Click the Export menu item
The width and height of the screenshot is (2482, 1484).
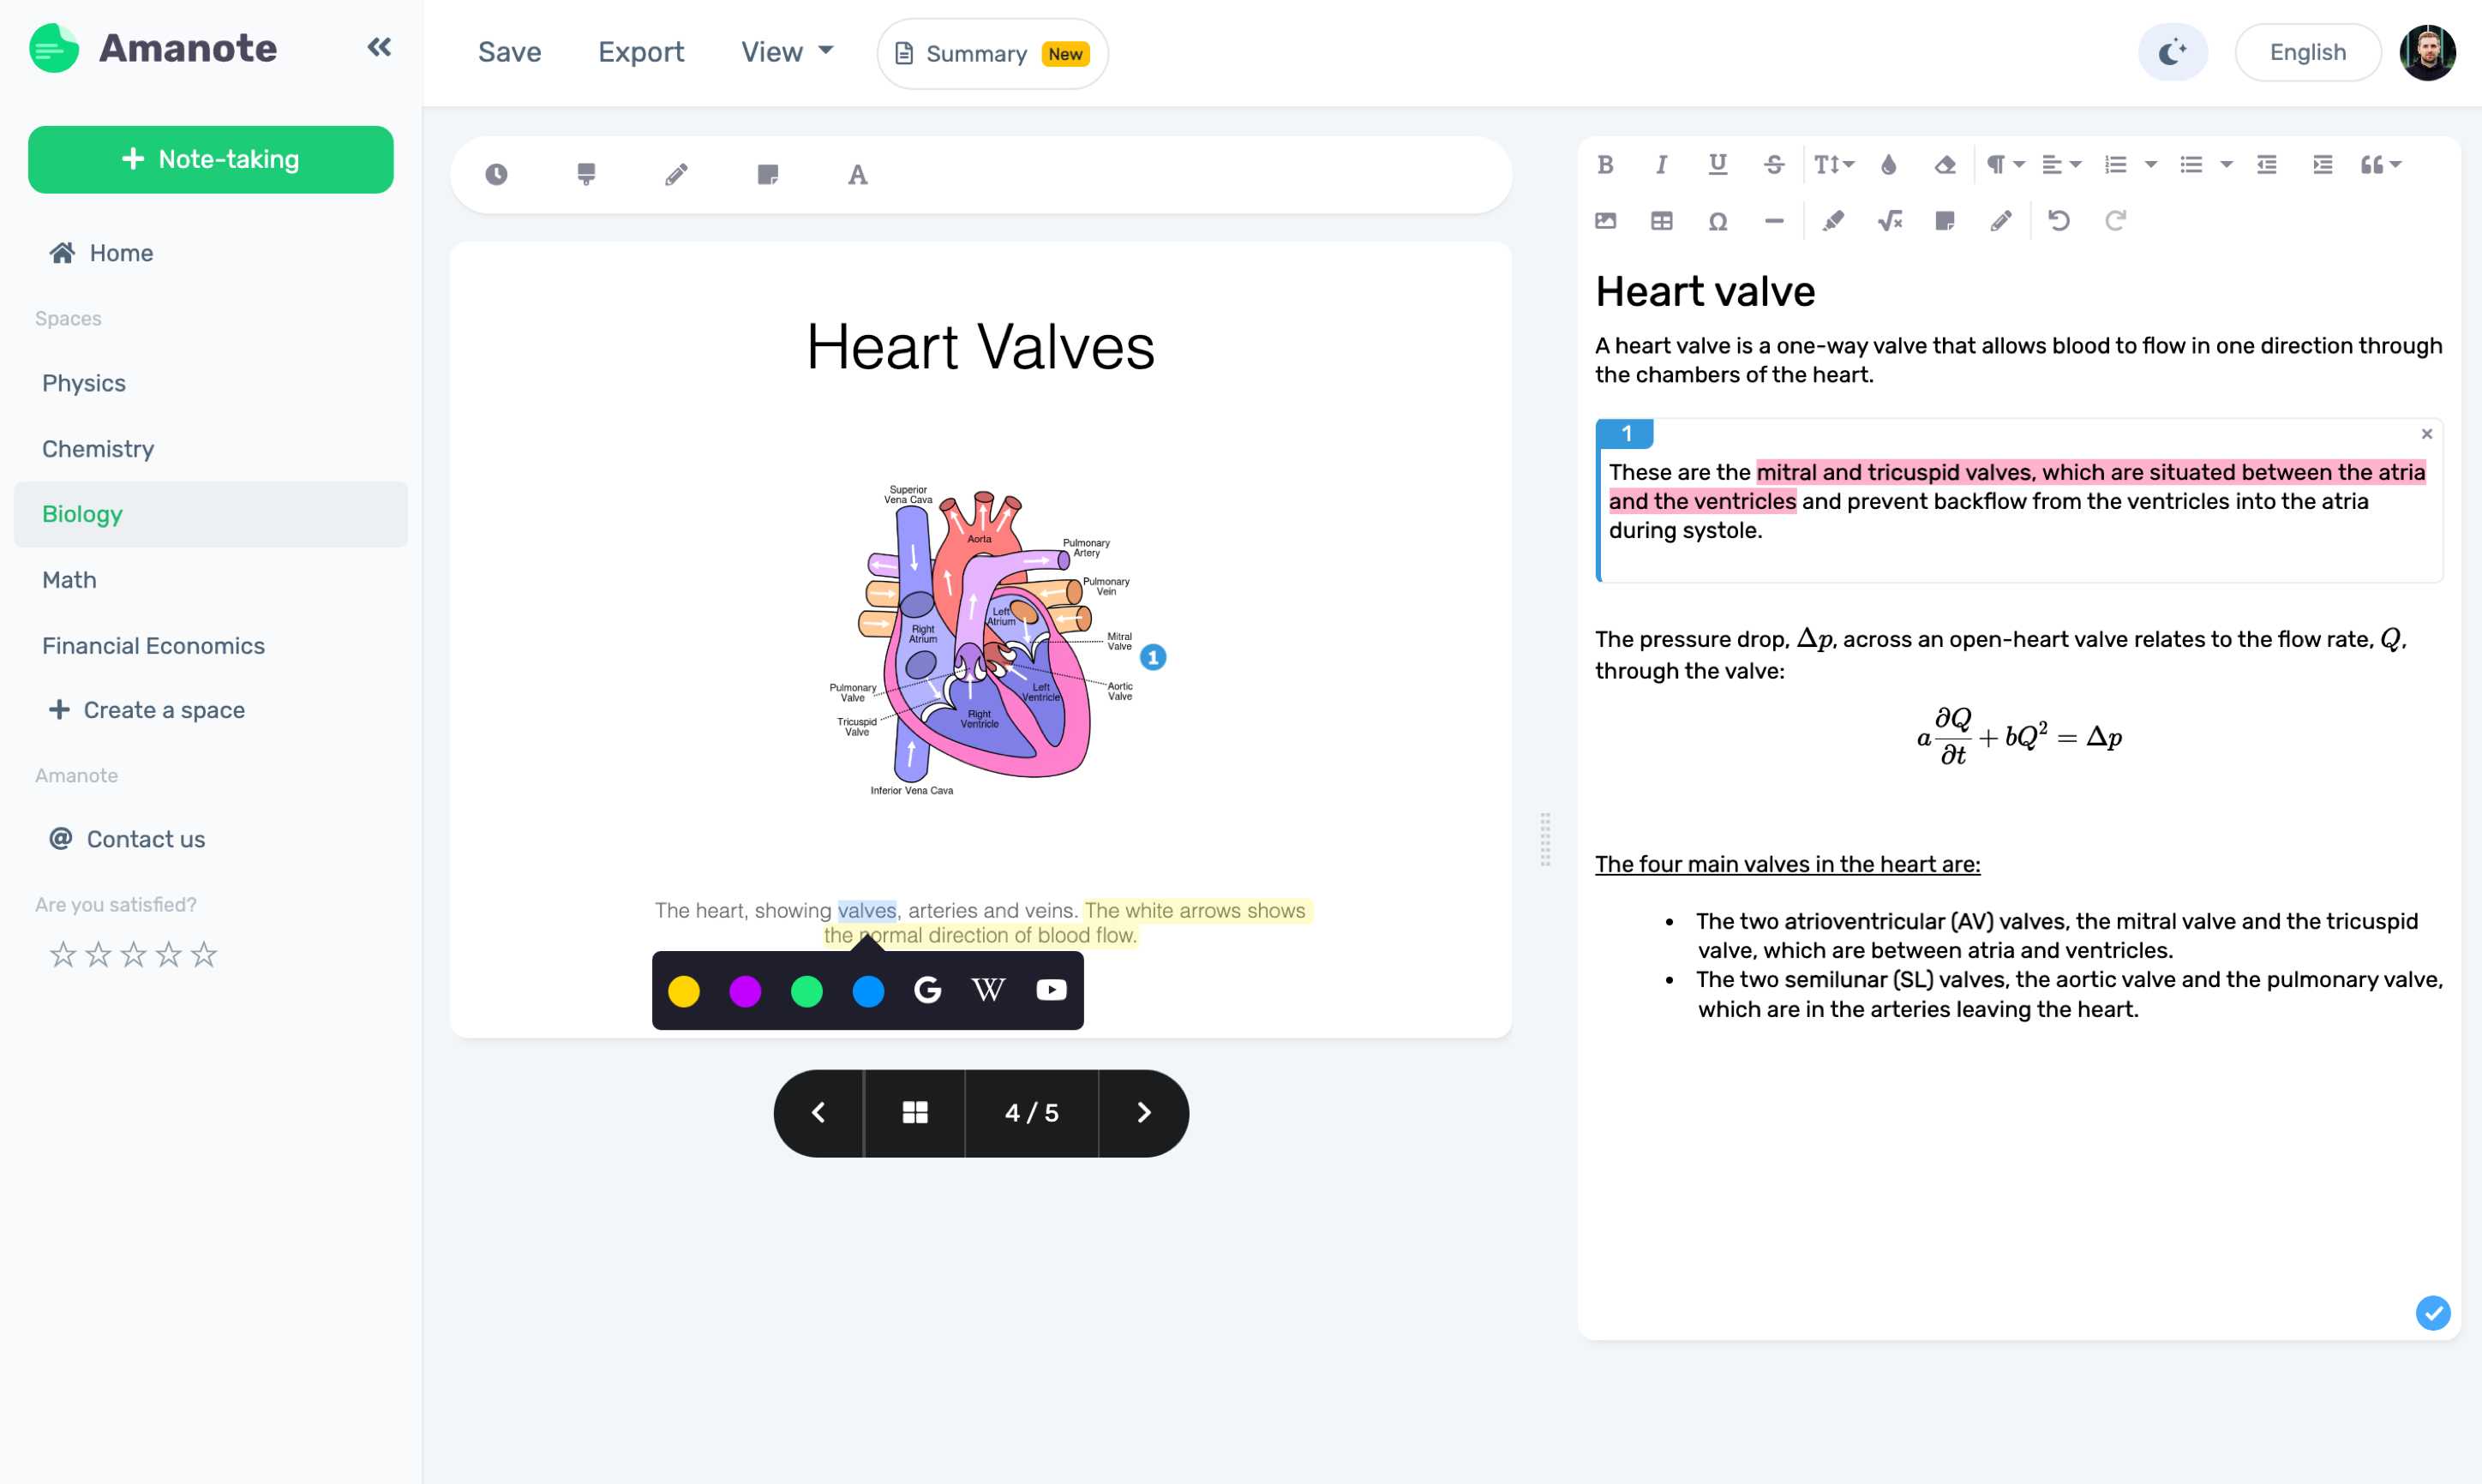point(641,51)
